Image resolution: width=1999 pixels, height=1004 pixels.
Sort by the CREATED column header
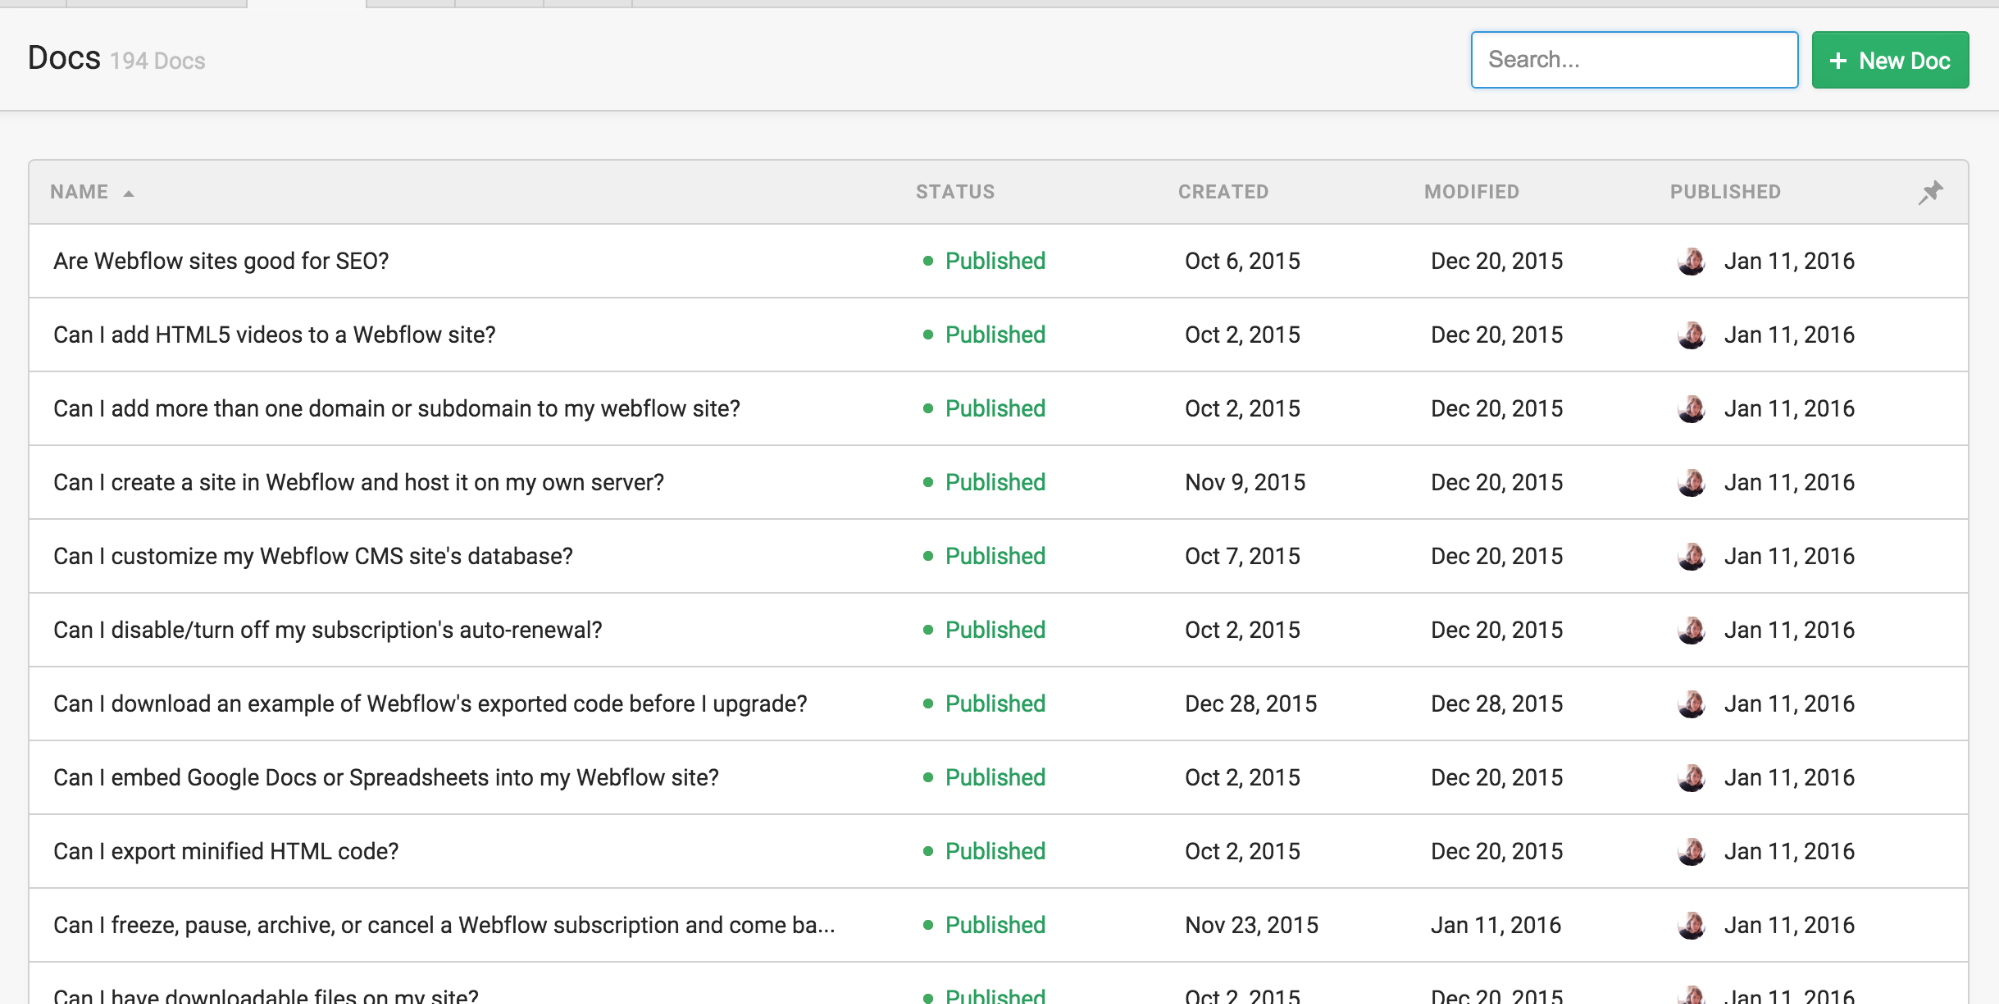(1223, 192)
